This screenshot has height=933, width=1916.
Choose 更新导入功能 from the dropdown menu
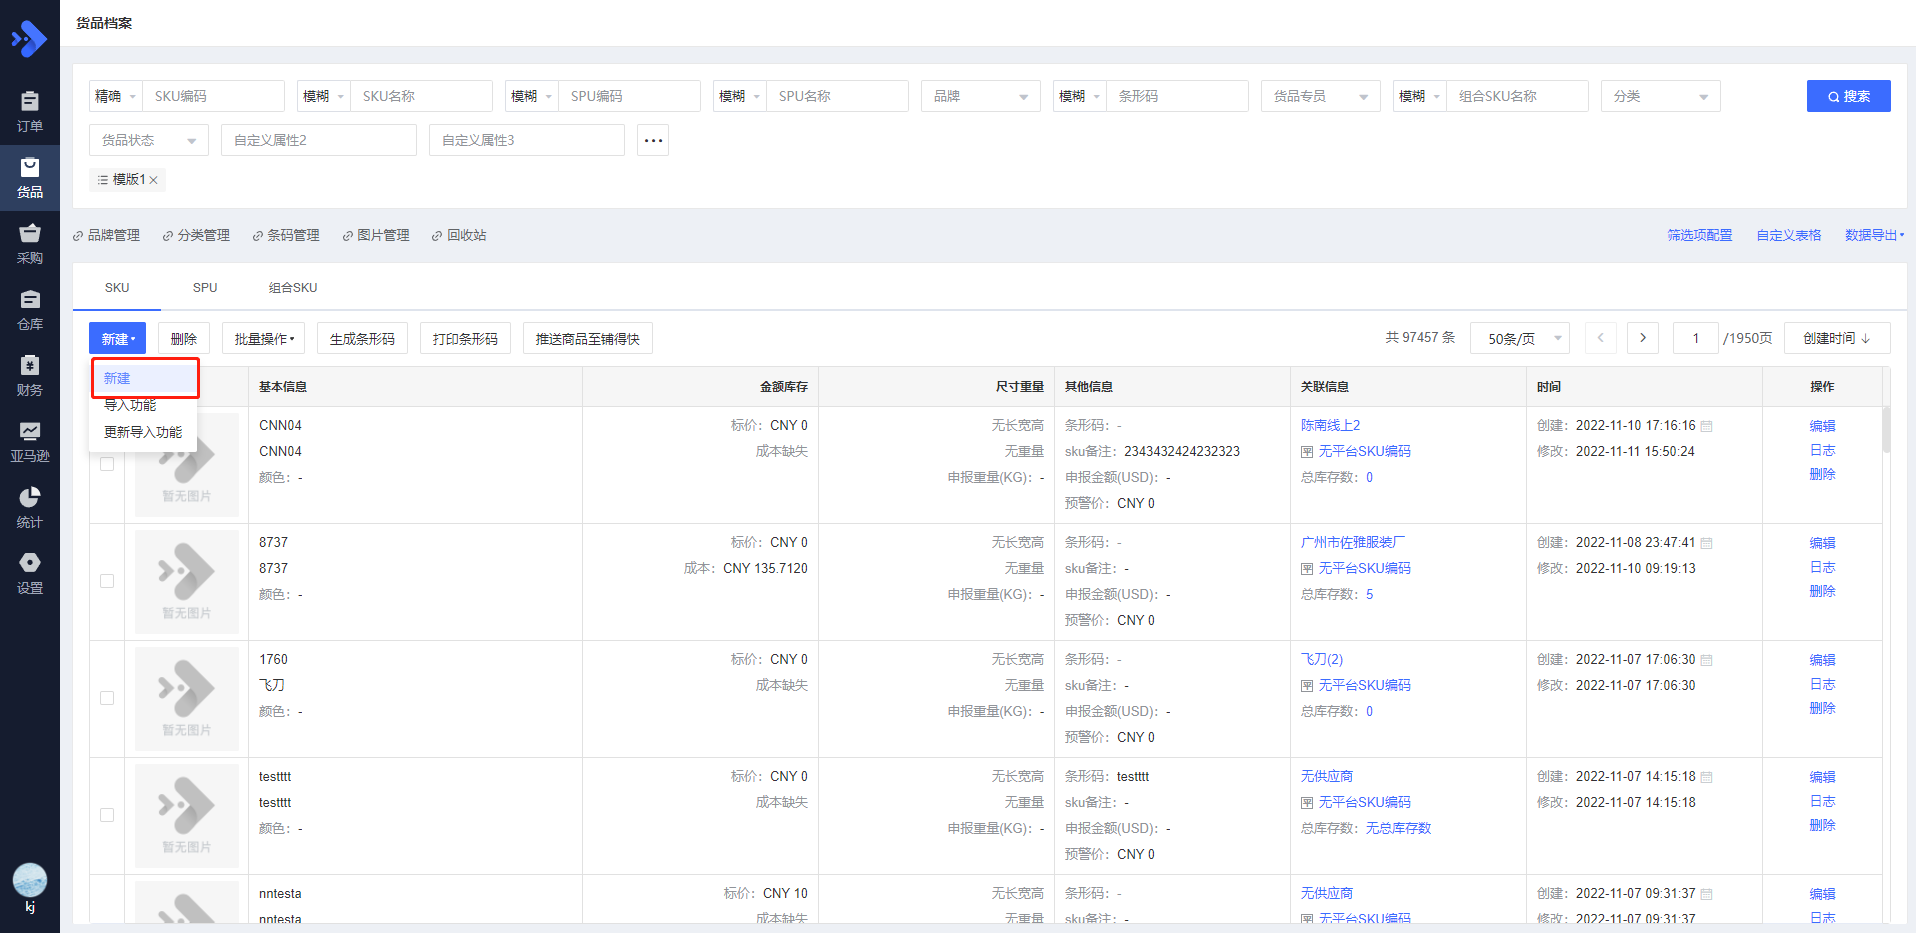coord(145,432)
